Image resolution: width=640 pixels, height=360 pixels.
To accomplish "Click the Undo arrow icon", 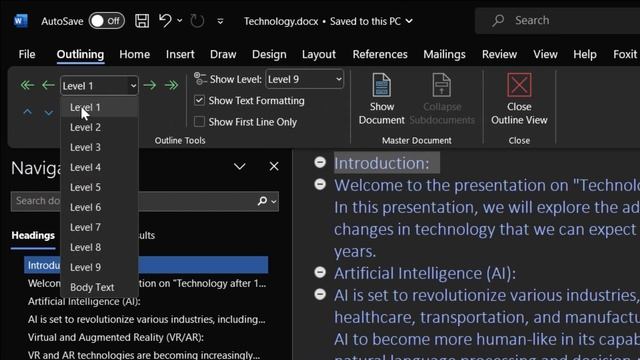I will click(x=165, y=20).
